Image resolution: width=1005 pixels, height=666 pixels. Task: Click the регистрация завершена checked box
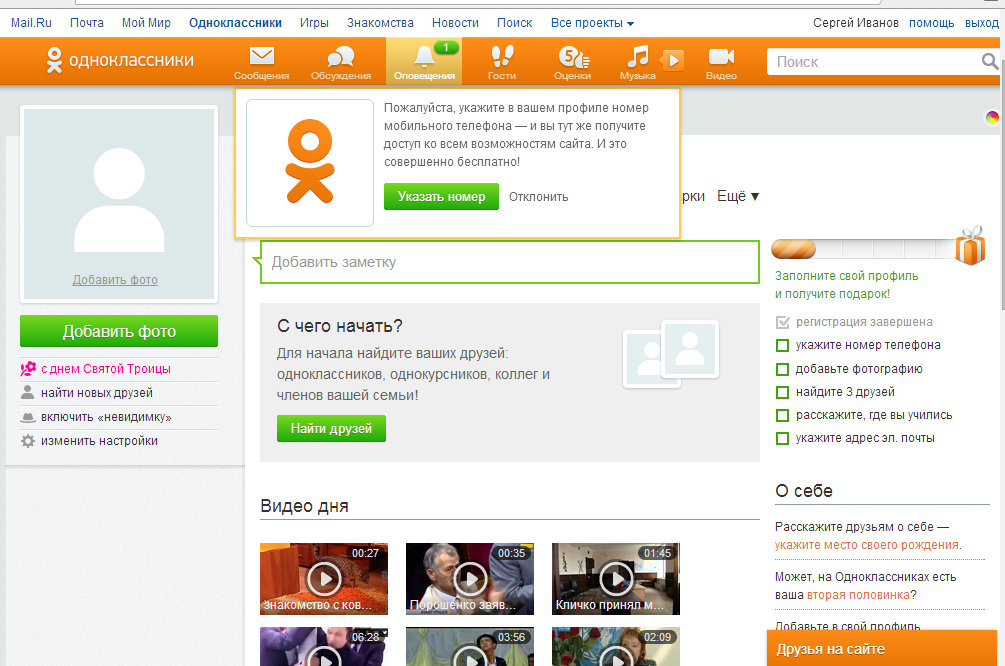[782, 322]
